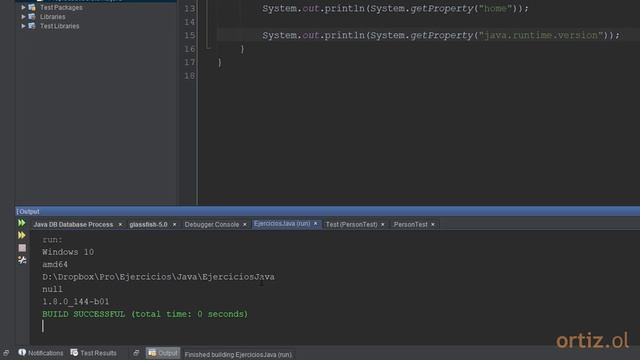Select Test Libraries in project tree

tap(60, 26)
